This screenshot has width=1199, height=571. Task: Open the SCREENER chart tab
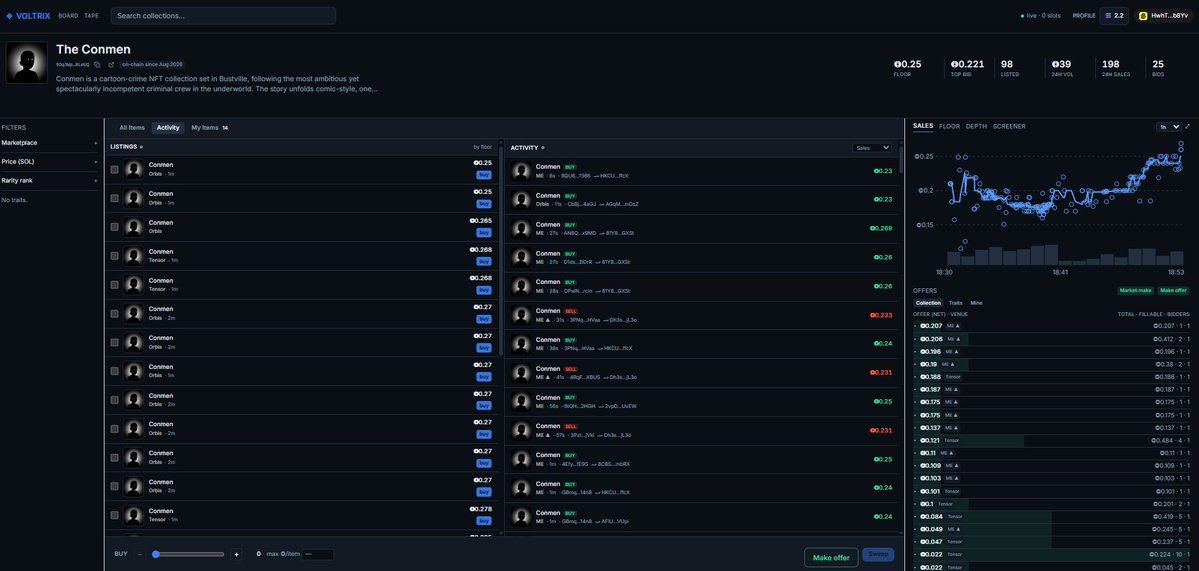[x=1009, y=126]
